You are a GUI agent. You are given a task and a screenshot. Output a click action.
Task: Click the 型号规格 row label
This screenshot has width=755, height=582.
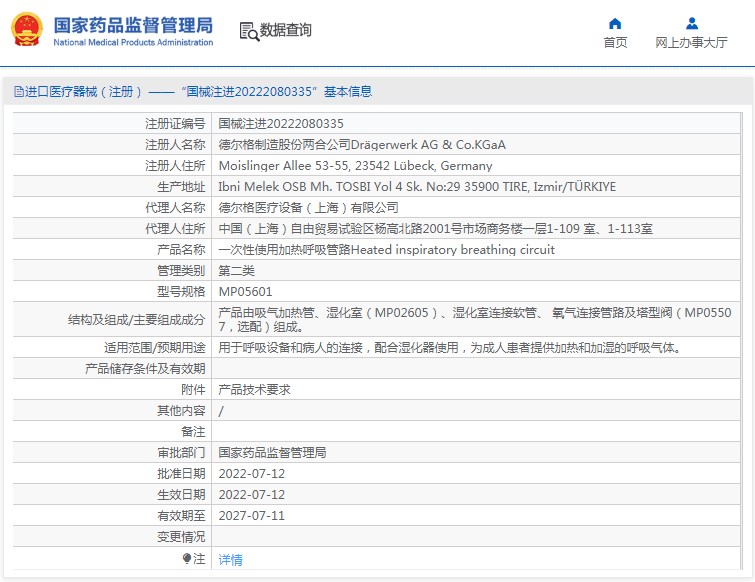point(181,292)
